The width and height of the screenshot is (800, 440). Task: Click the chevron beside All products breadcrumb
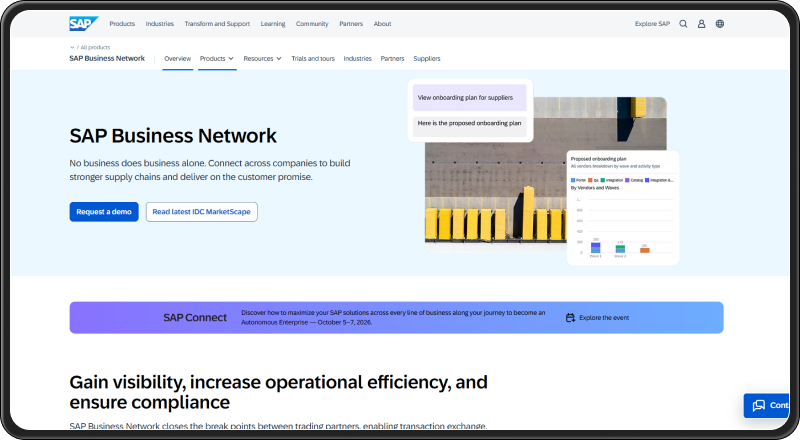(x=72, y=47)
